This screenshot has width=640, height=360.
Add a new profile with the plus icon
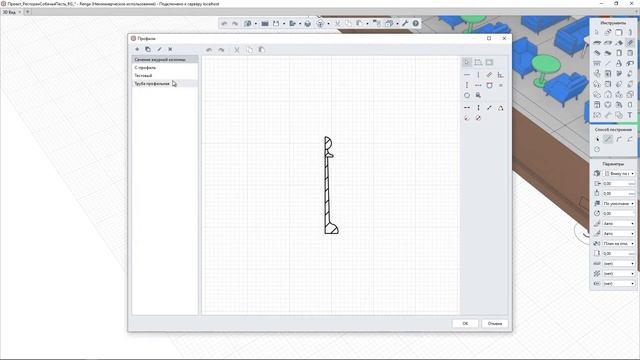(x=137, y=49)
